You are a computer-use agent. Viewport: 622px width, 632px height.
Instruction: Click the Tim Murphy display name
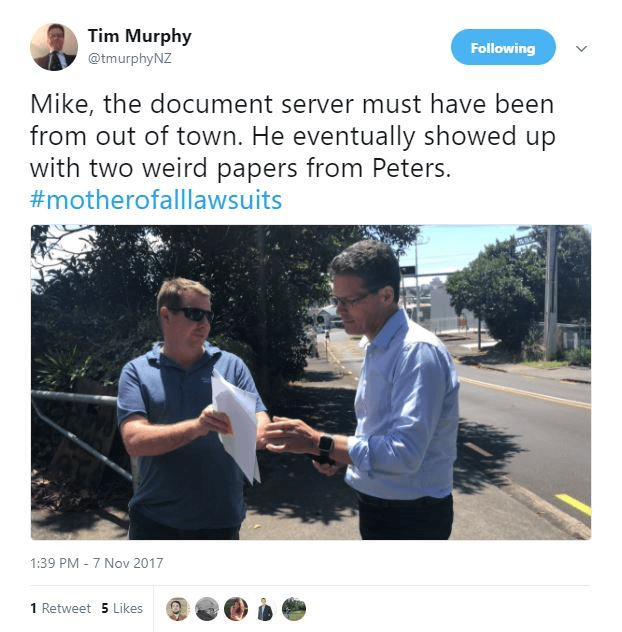click(x=139, y=36)
